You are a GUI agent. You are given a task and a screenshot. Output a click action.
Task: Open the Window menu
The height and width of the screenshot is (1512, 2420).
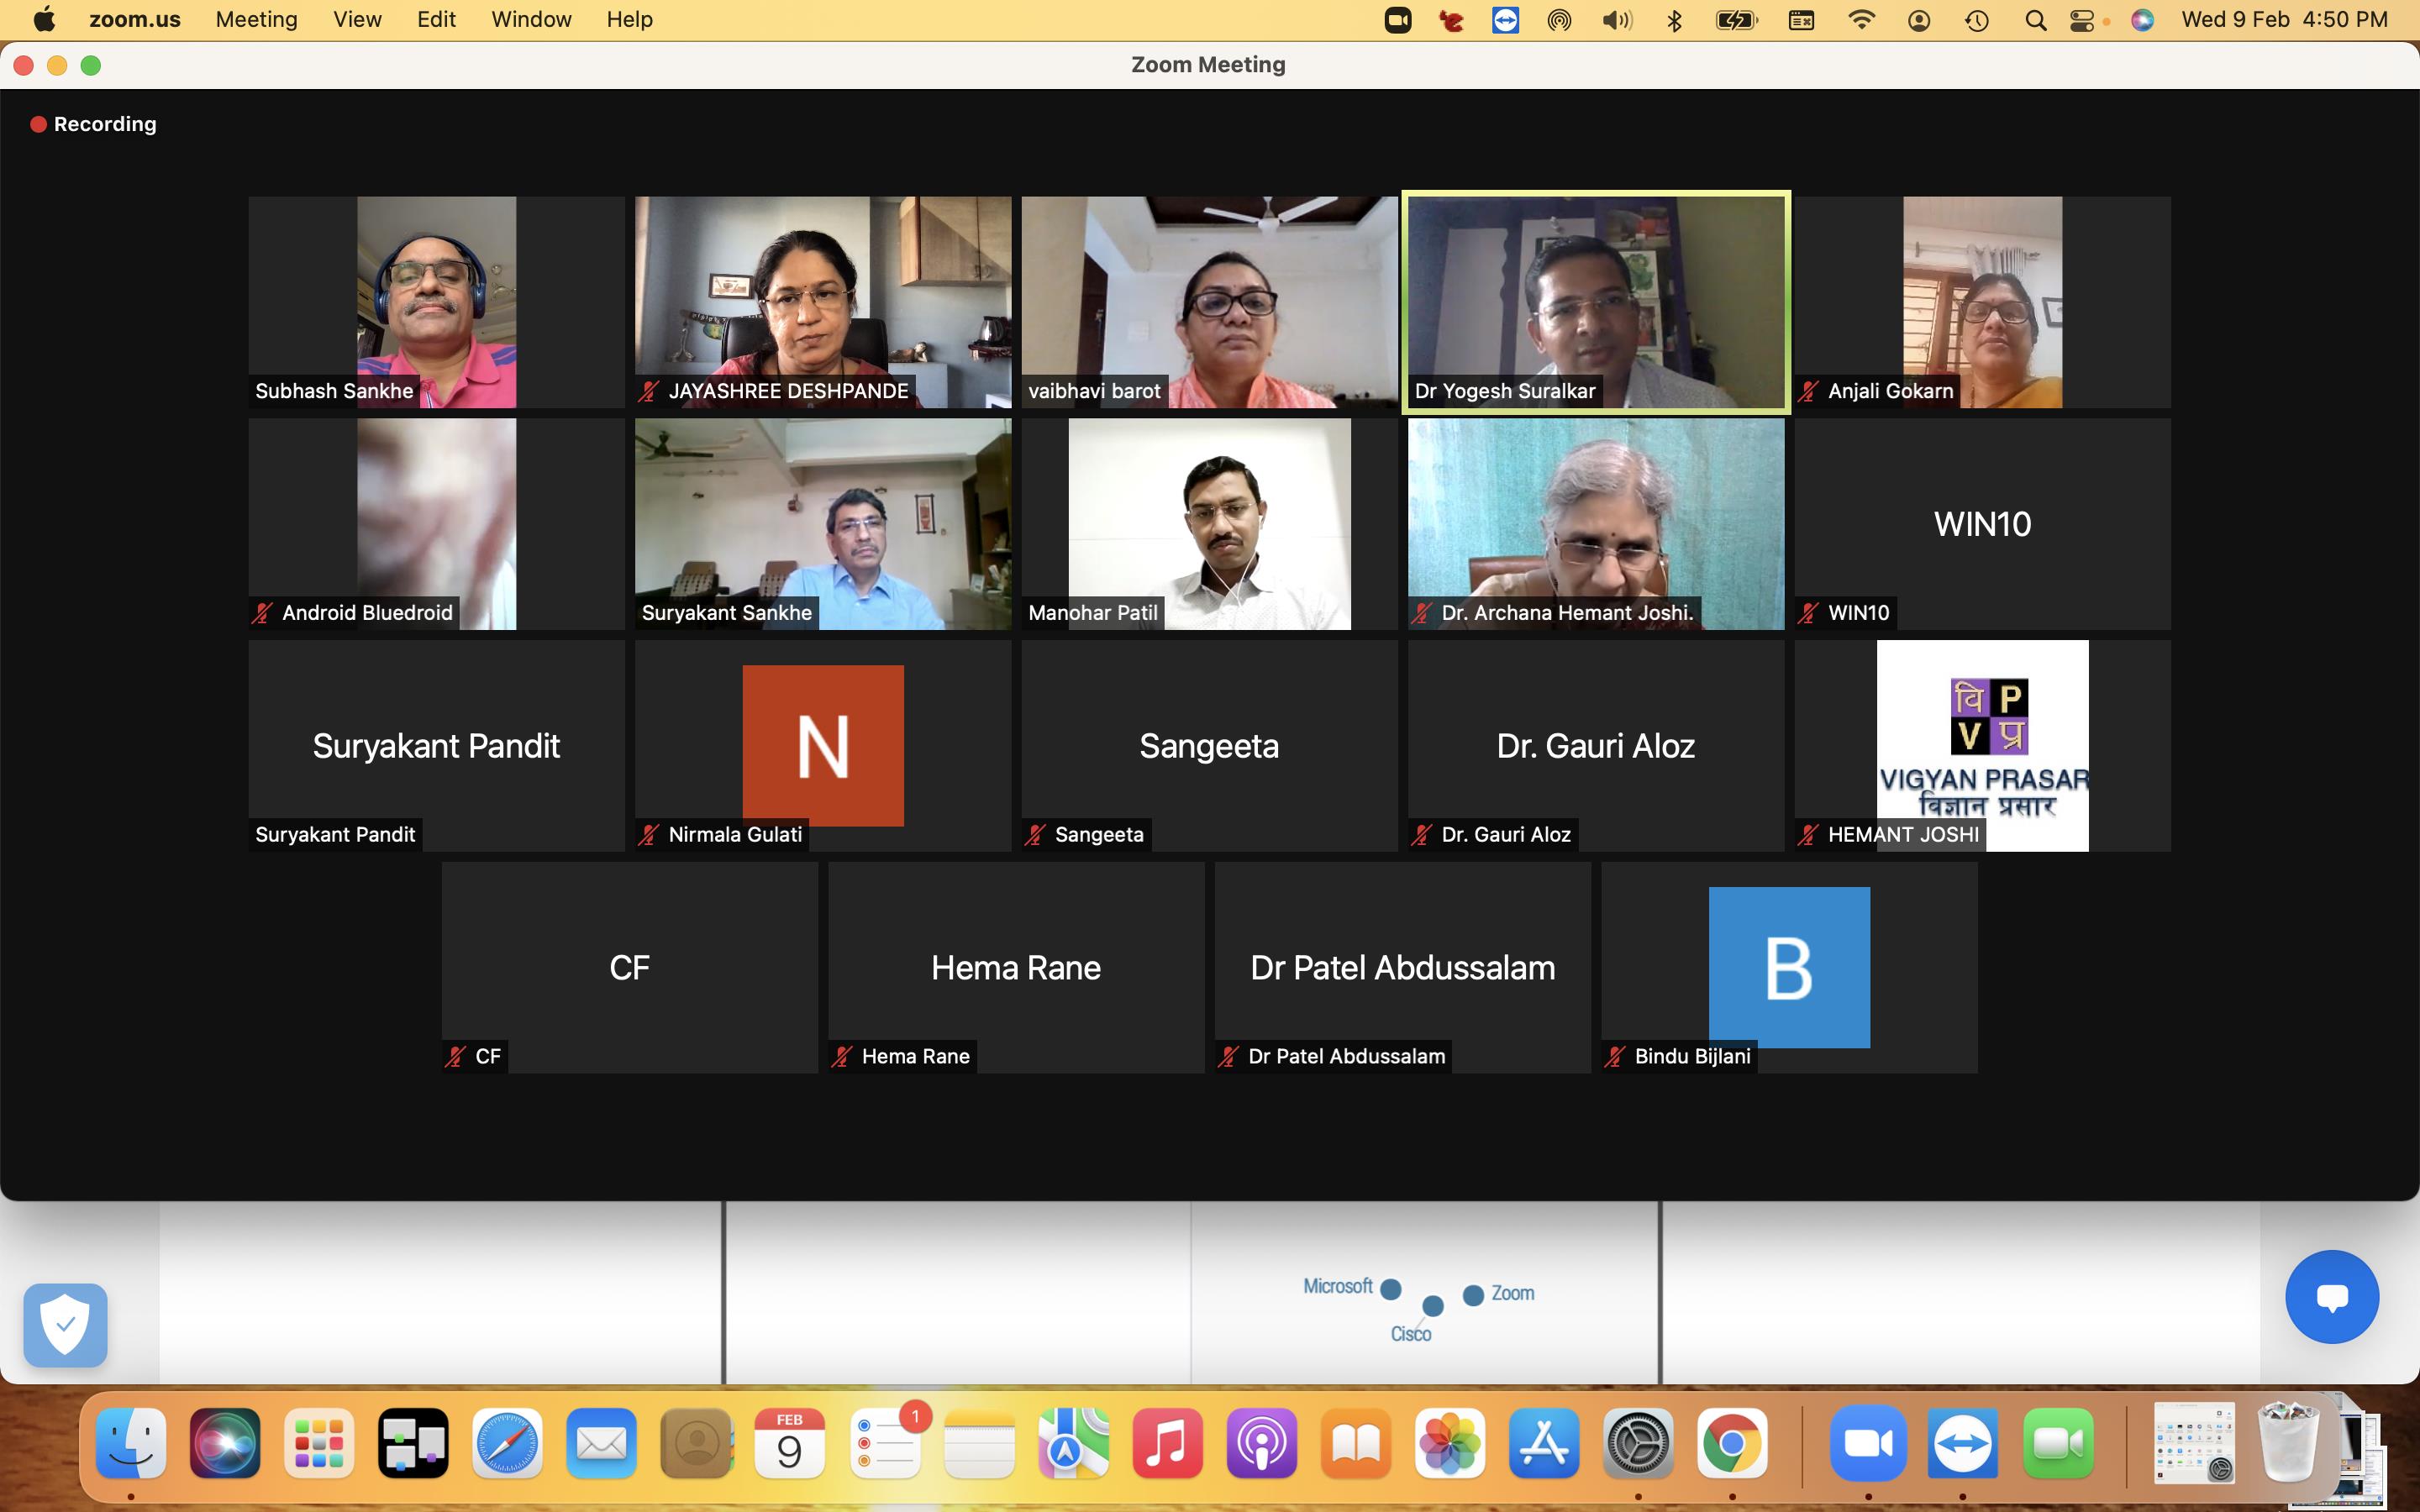point(532,19)
